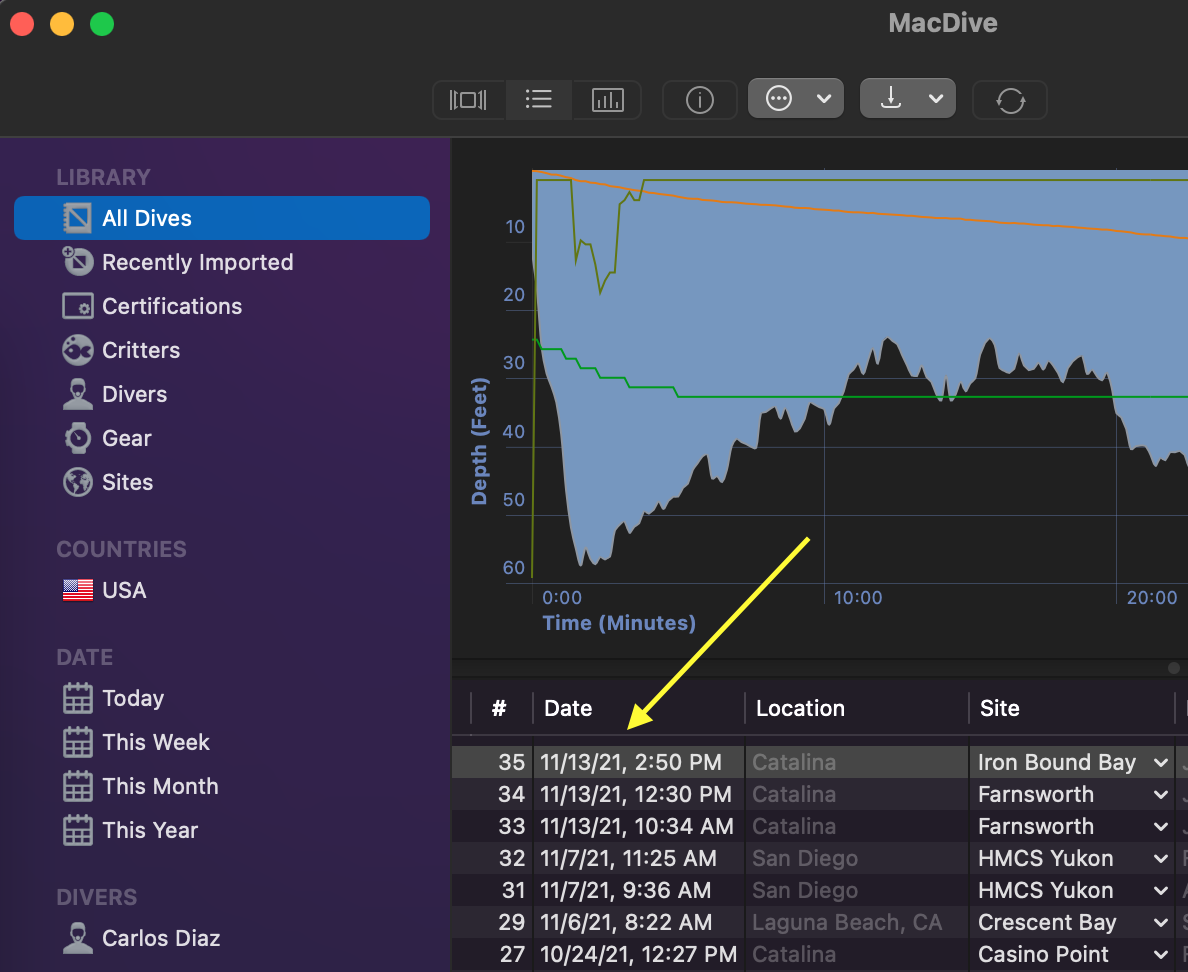This screenshot has height=972, width=1188.
Task: Select the list view icon in toolbar
Action: 539,100
